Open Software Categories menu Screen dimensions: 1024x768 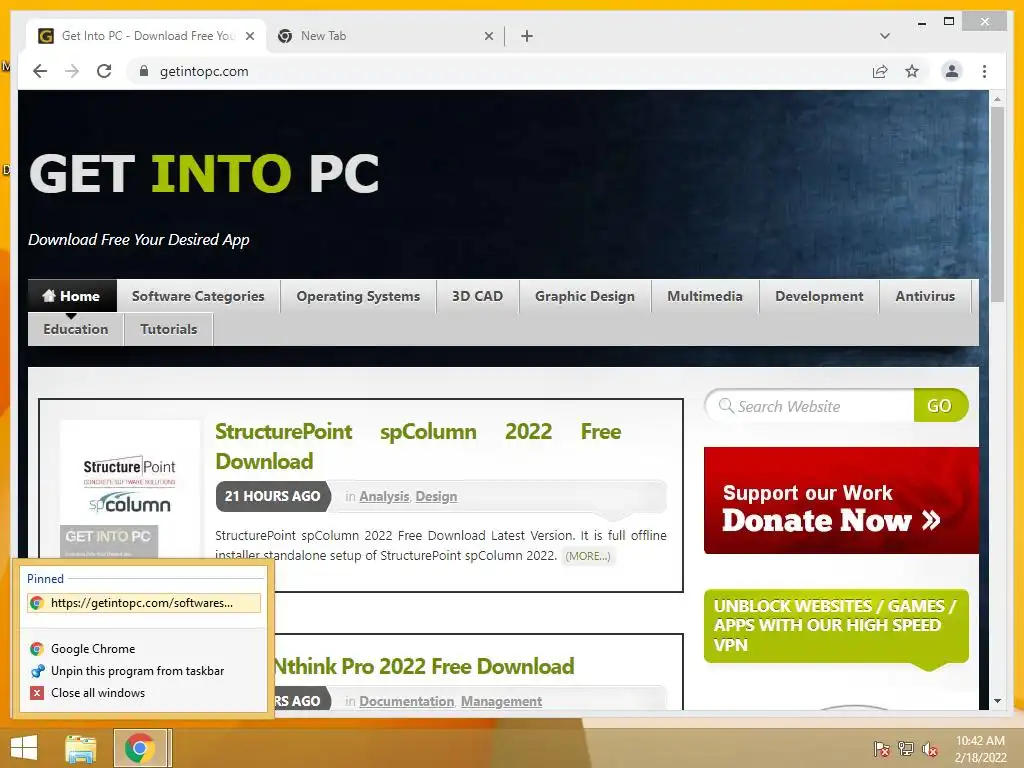pos(198,296)
